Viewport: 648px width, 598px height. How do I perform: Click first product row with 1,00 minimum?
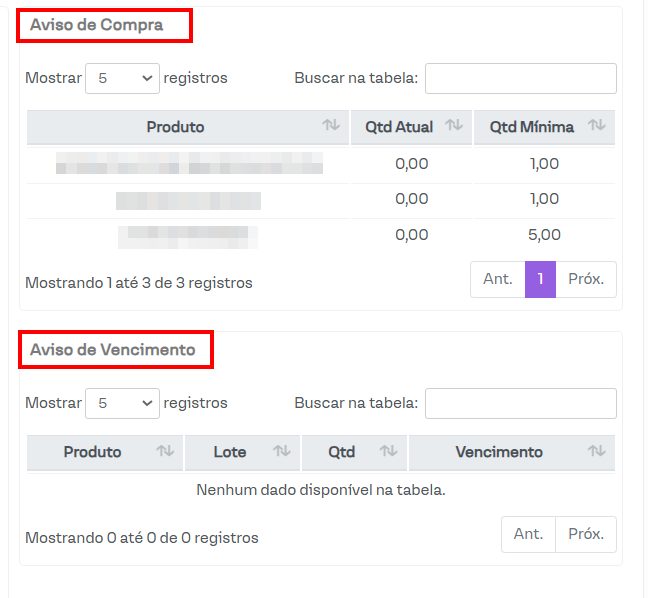tap(189, 164)
